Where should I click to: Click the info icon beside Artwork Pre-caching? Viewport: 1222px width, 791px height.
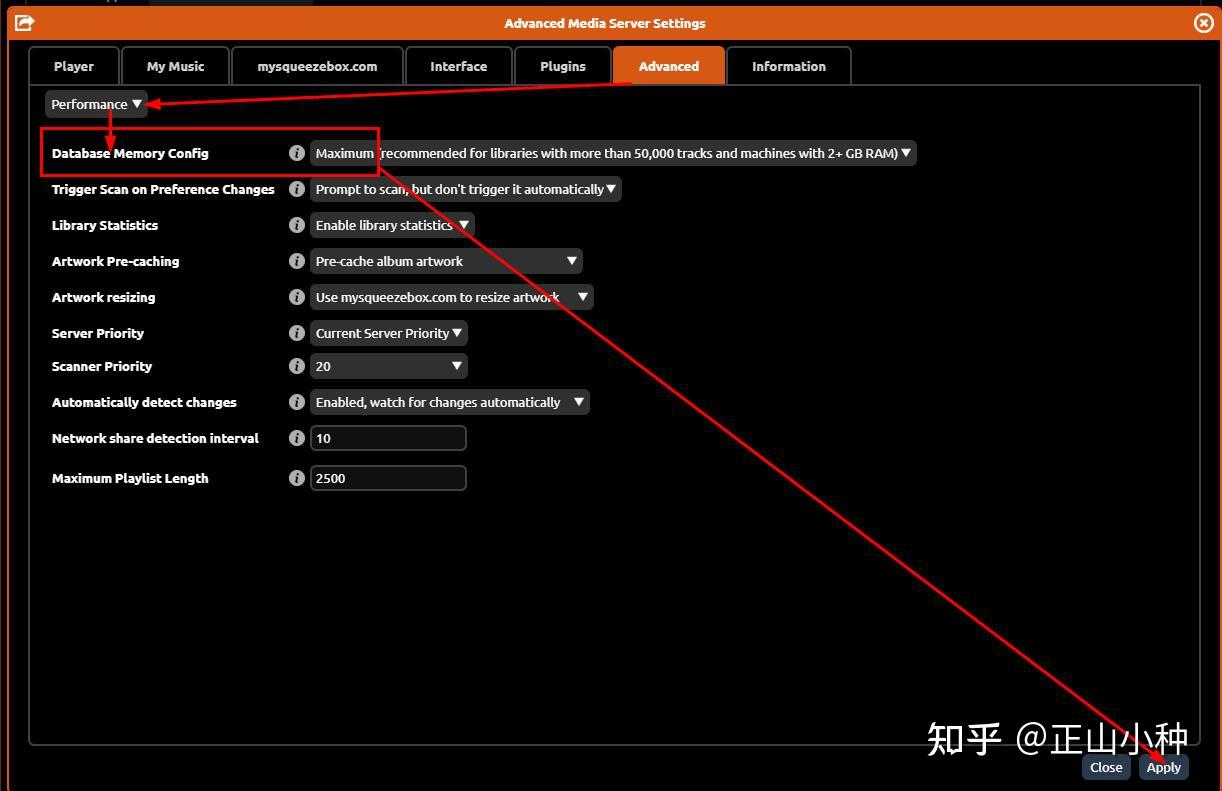(x=297, y=261)
